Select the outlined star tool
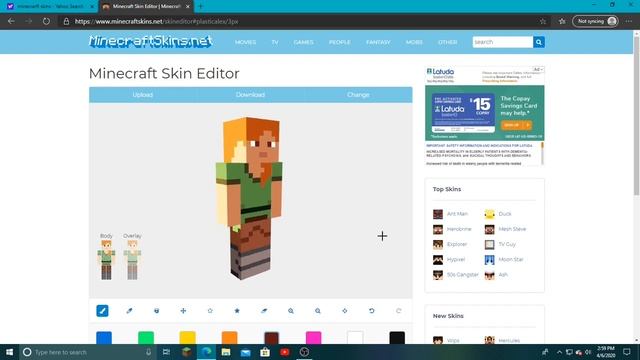640x360 pixels. 210,311
